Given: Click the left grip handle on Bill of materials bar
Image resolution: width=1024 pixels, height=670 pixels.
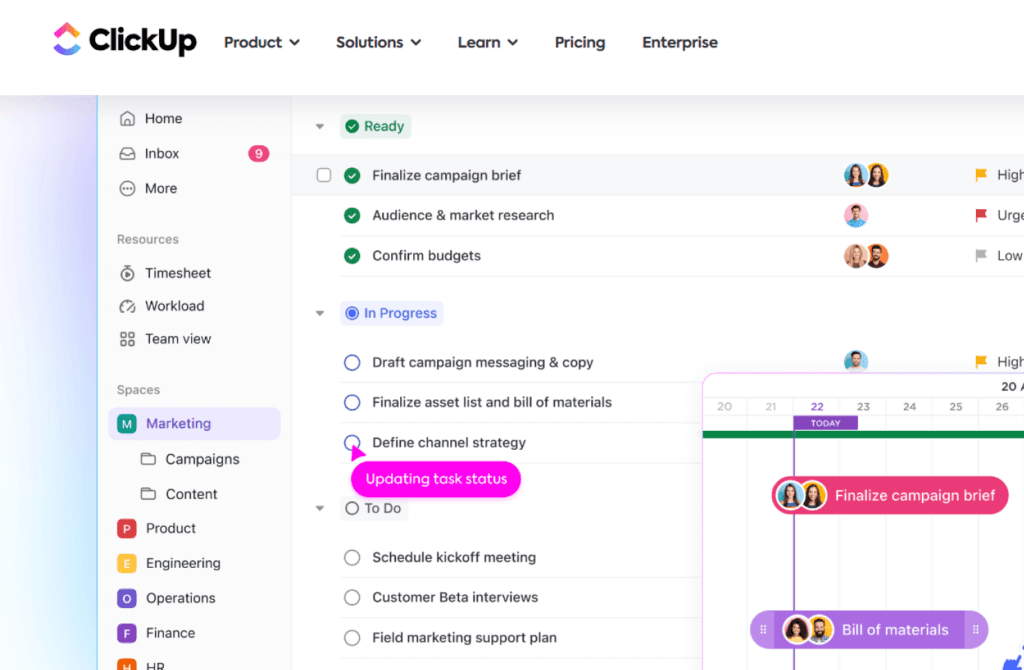Looking at the screenshot, I should tap(763, 630).
